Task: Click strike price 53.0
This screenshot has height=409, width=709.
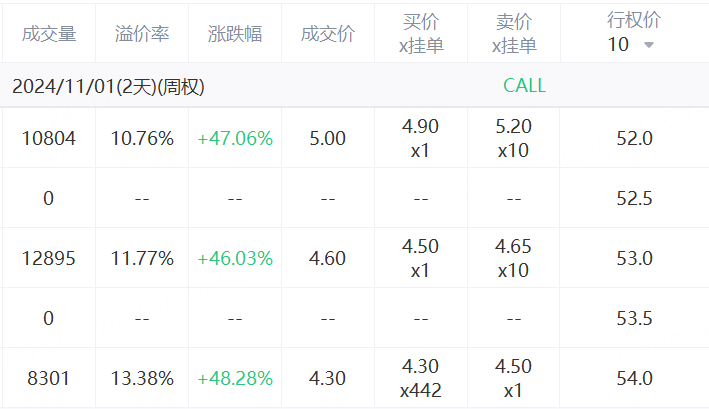Action: tap(634, 258)
